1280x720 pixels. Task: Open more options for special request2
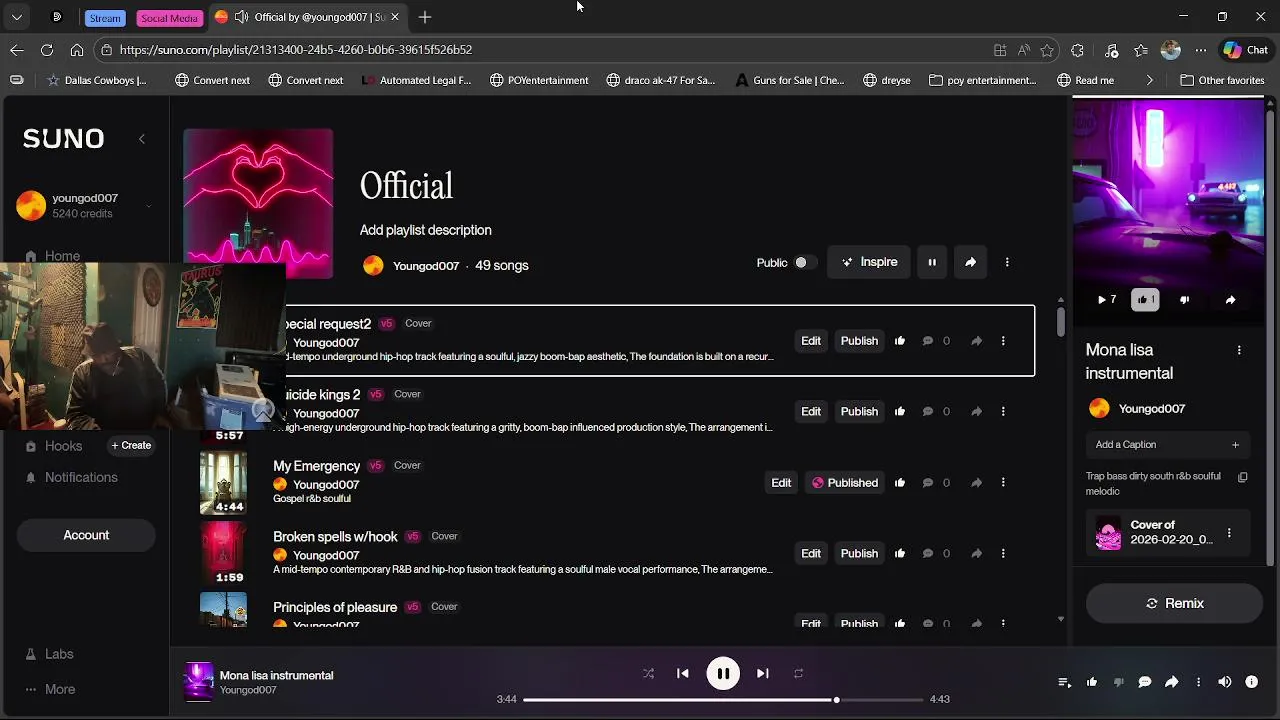(x=1003, y=341)
